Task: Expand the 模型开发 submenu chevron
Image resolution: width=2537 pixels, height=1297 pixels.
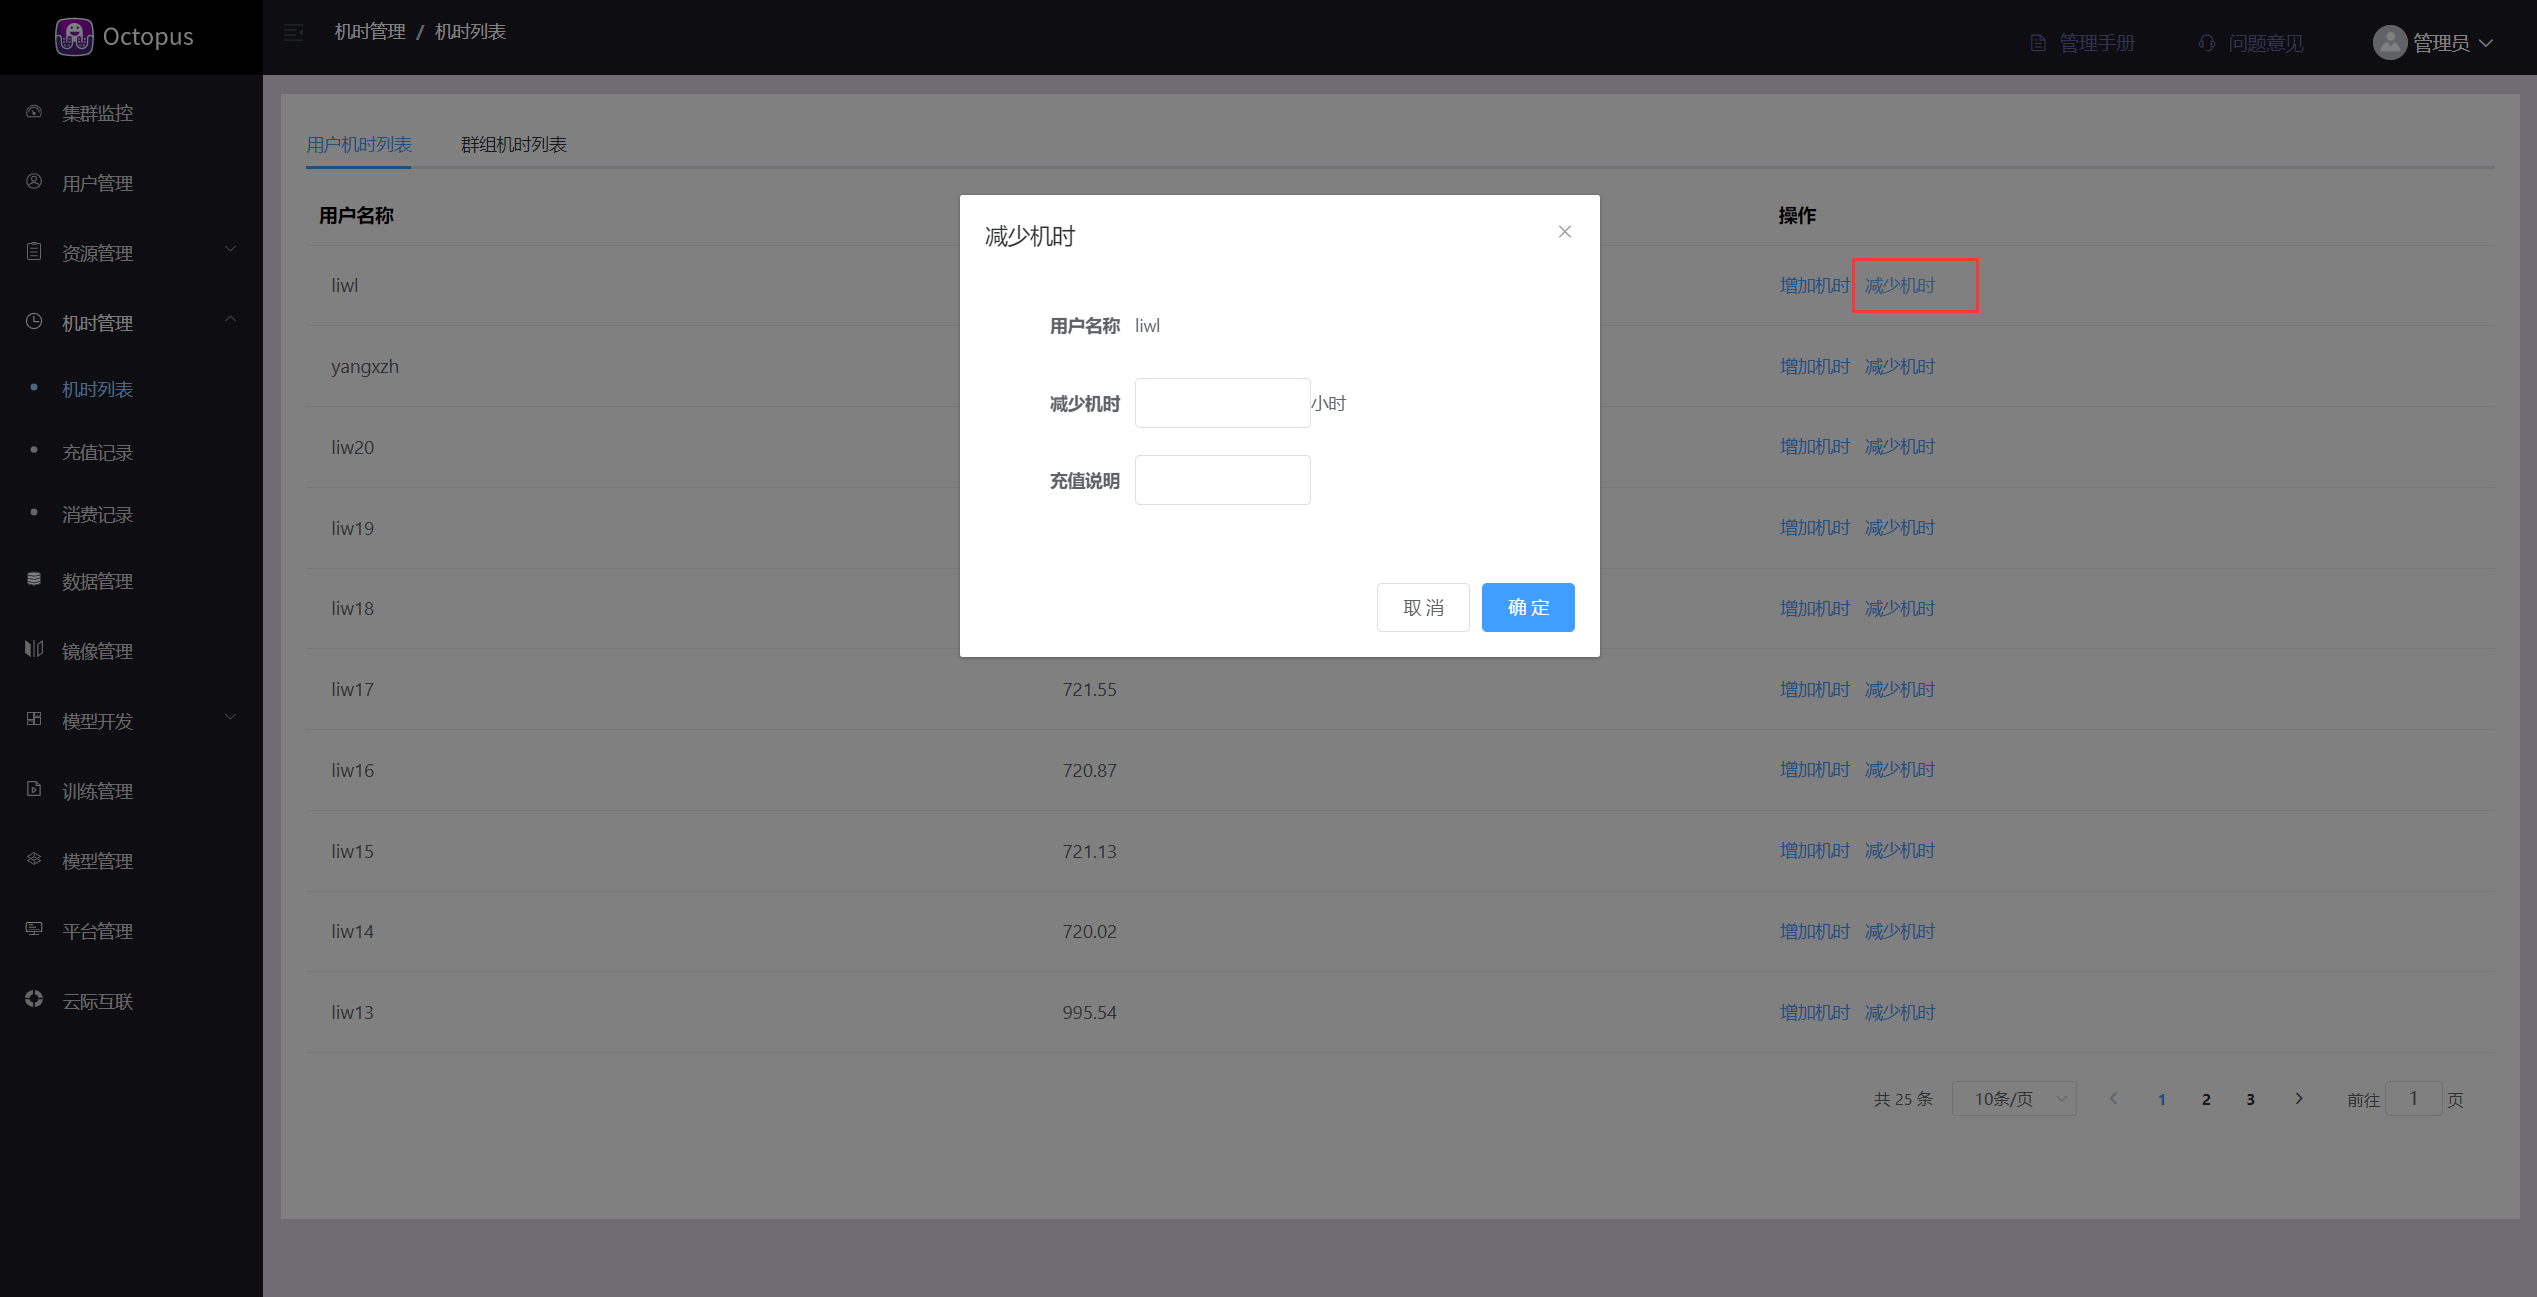Action: click(230, 717)
